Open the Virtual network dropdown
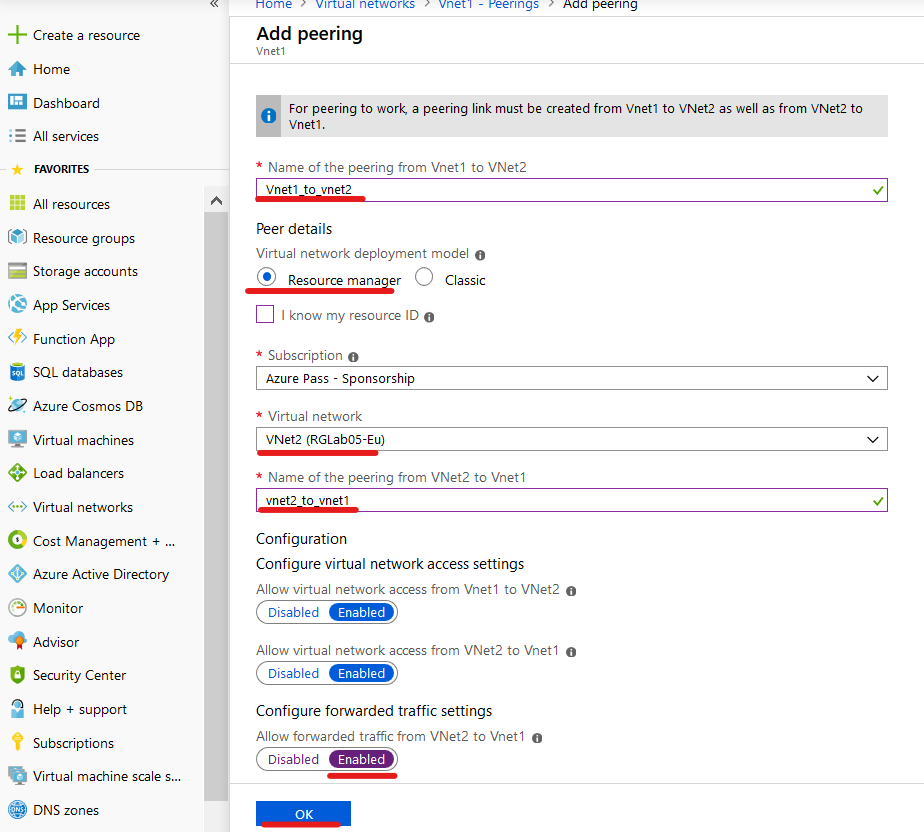This screenshot has height=832, width=924. [572, 439]
